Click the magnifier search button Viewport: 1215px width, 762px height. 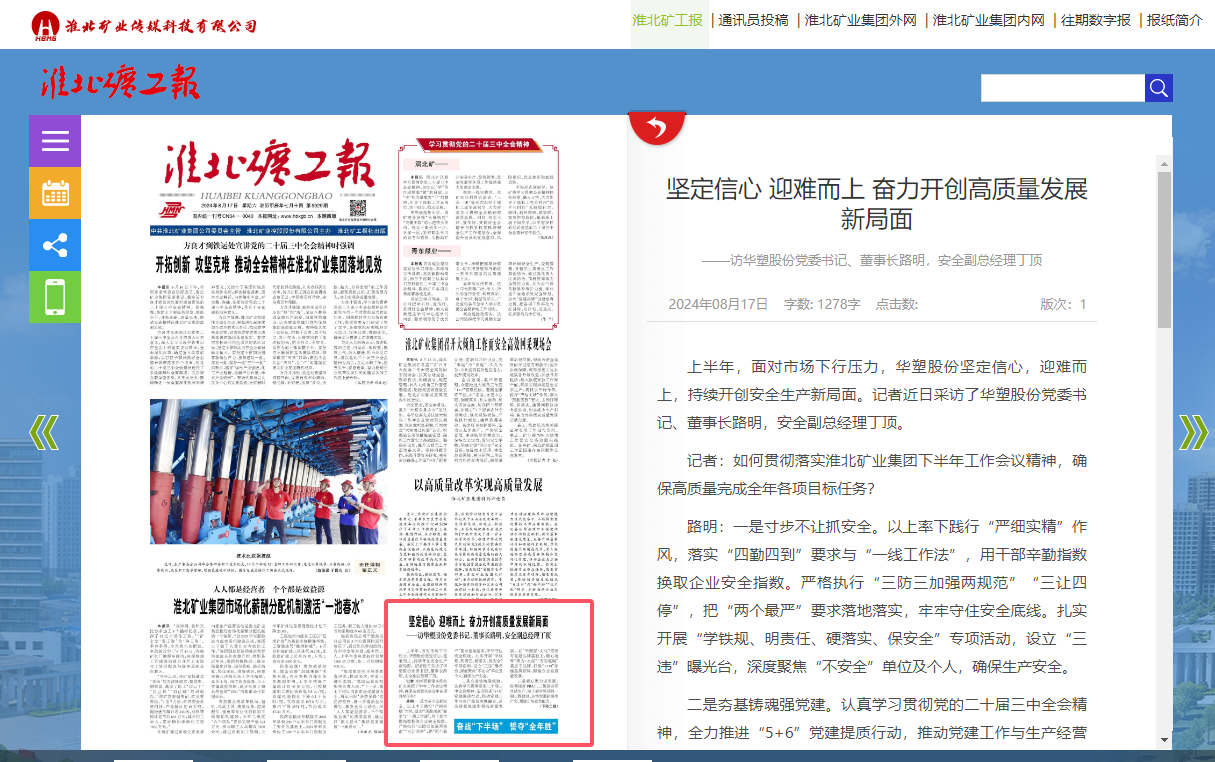(1158, 88)
